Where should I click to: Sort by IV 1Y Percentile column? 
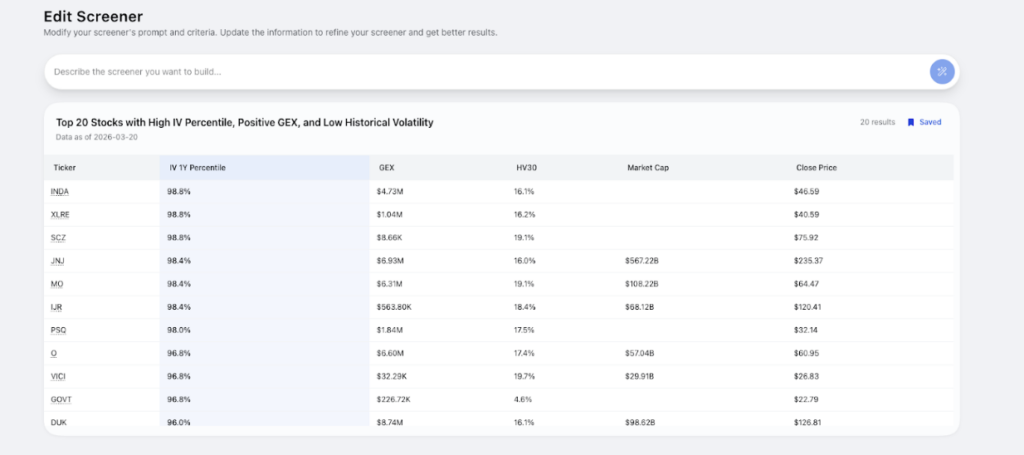click(x=197, y=168)
